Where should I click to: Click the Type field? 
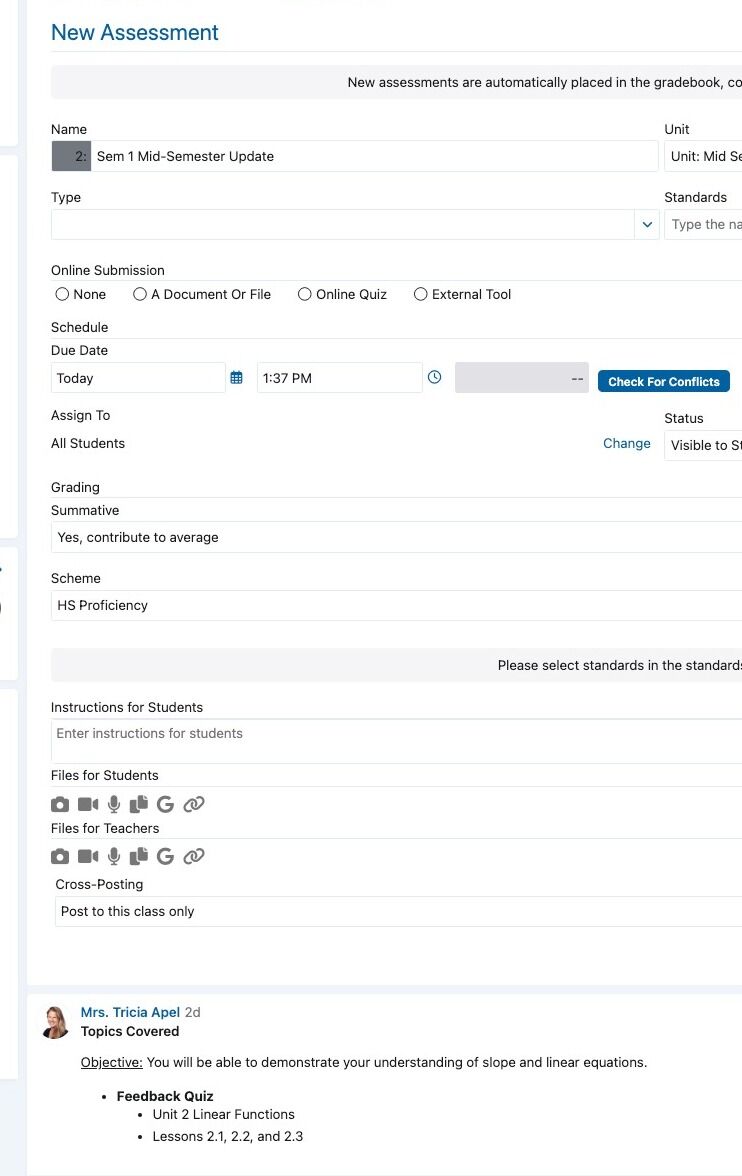click(x=343, y=224)
